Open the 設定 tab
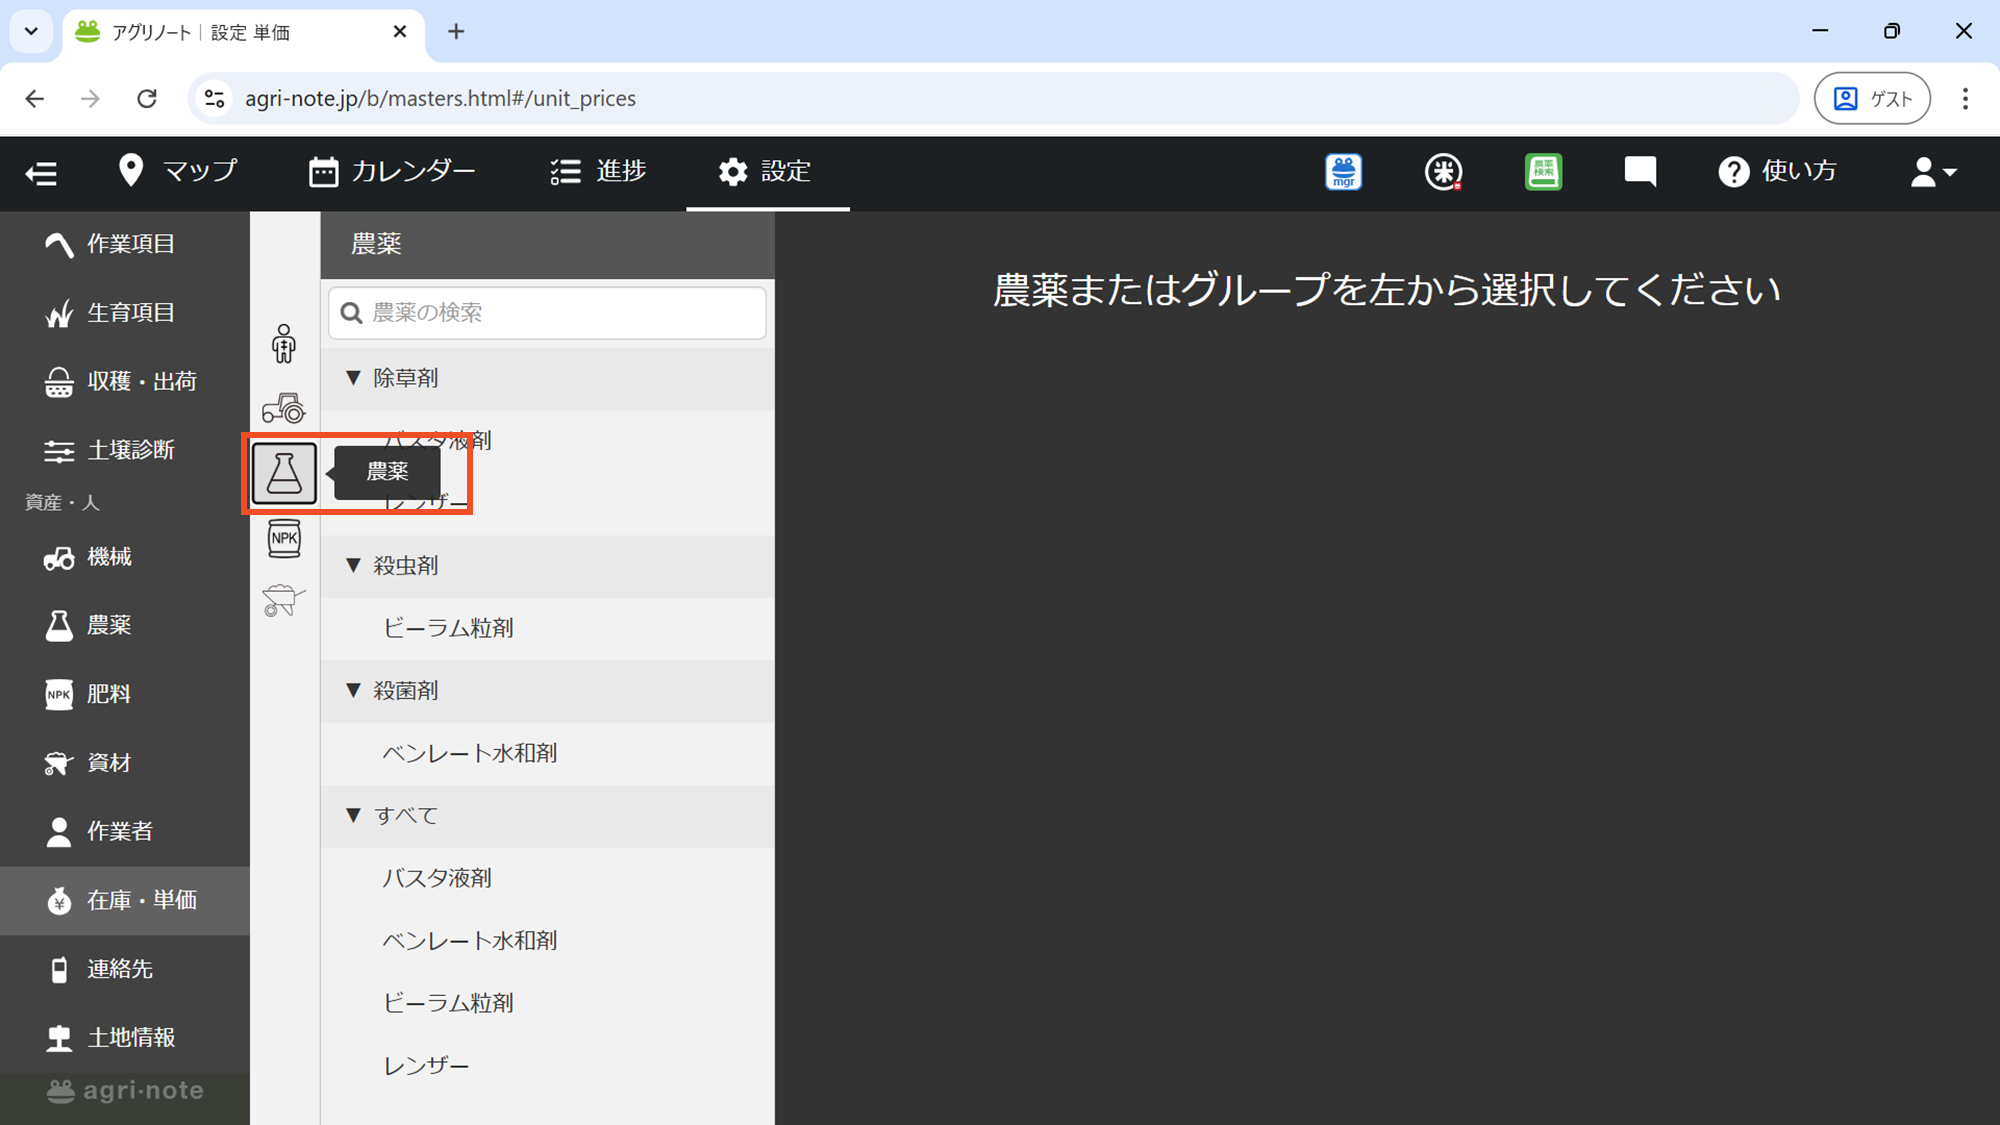The height and width of the screenshot is (1125, 2000). [x=766, y=171]
